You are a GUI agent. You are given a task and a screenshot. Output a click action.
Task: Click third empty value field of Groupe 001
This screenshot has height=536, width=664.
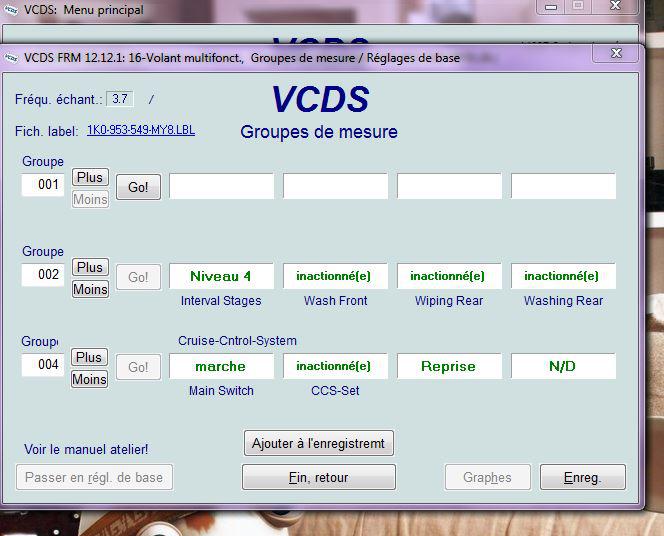(x=449, y=186)
